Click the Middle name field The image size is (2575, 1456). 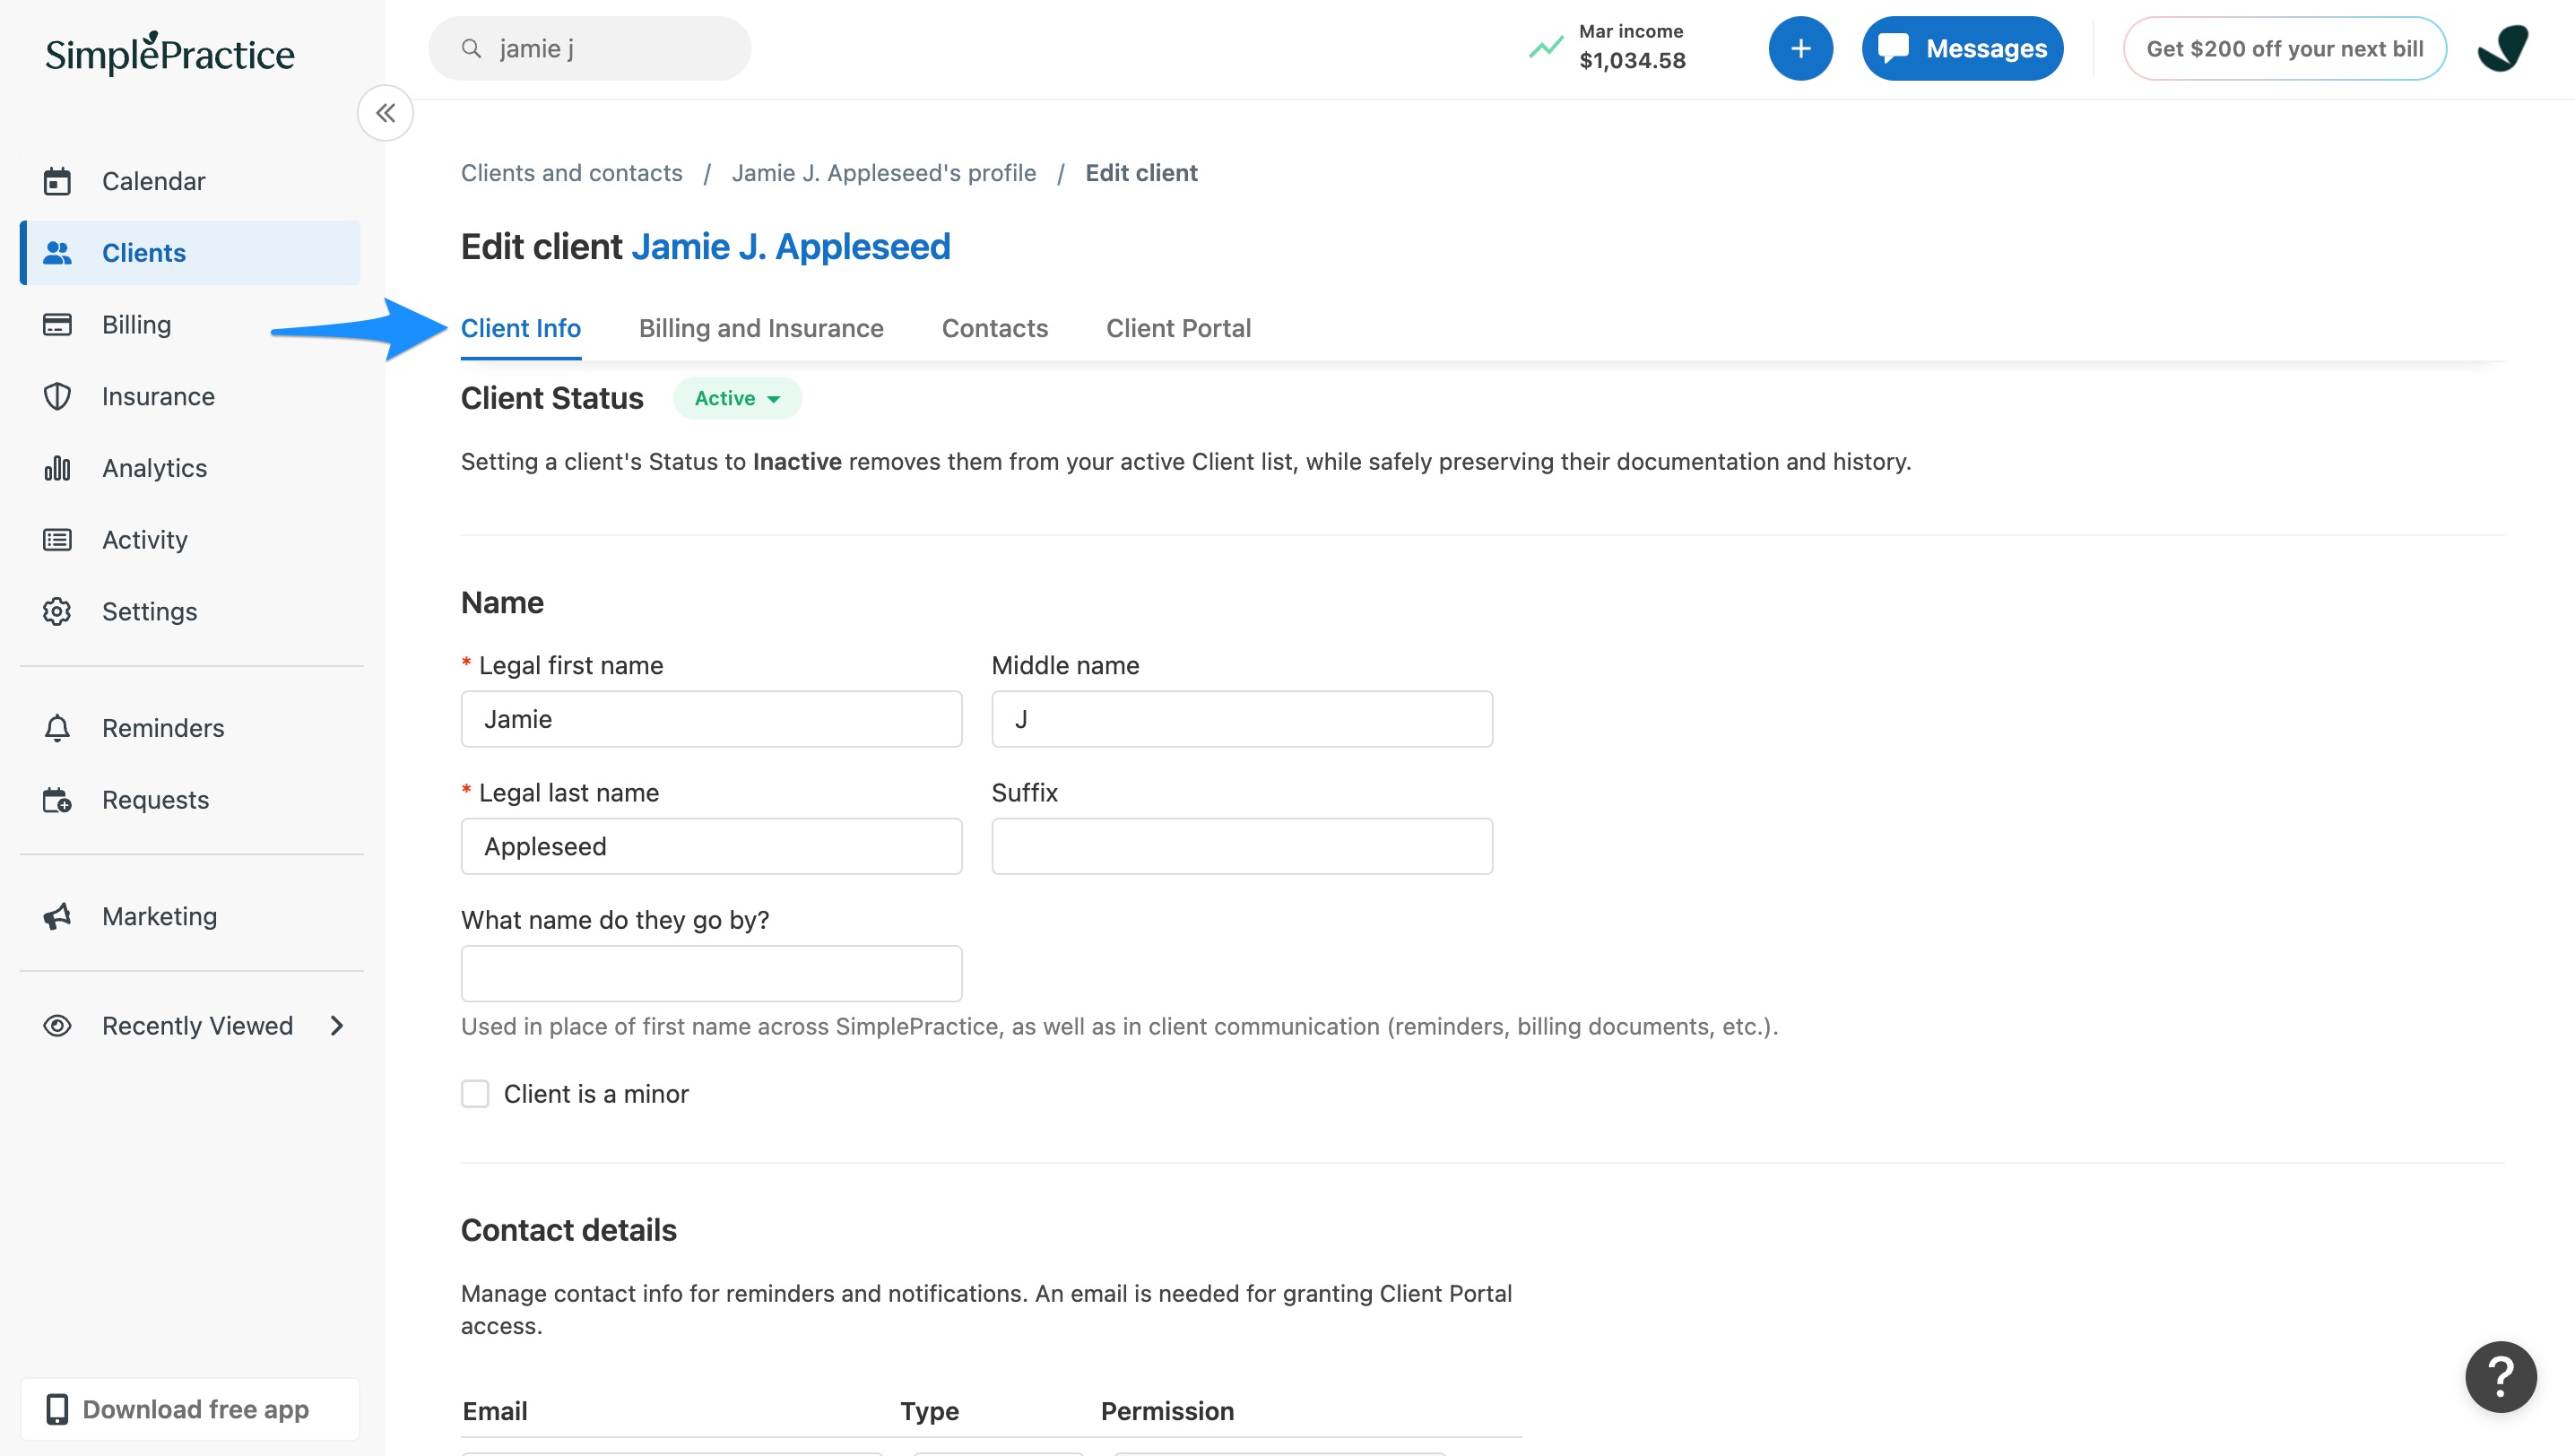[1241, 719]
